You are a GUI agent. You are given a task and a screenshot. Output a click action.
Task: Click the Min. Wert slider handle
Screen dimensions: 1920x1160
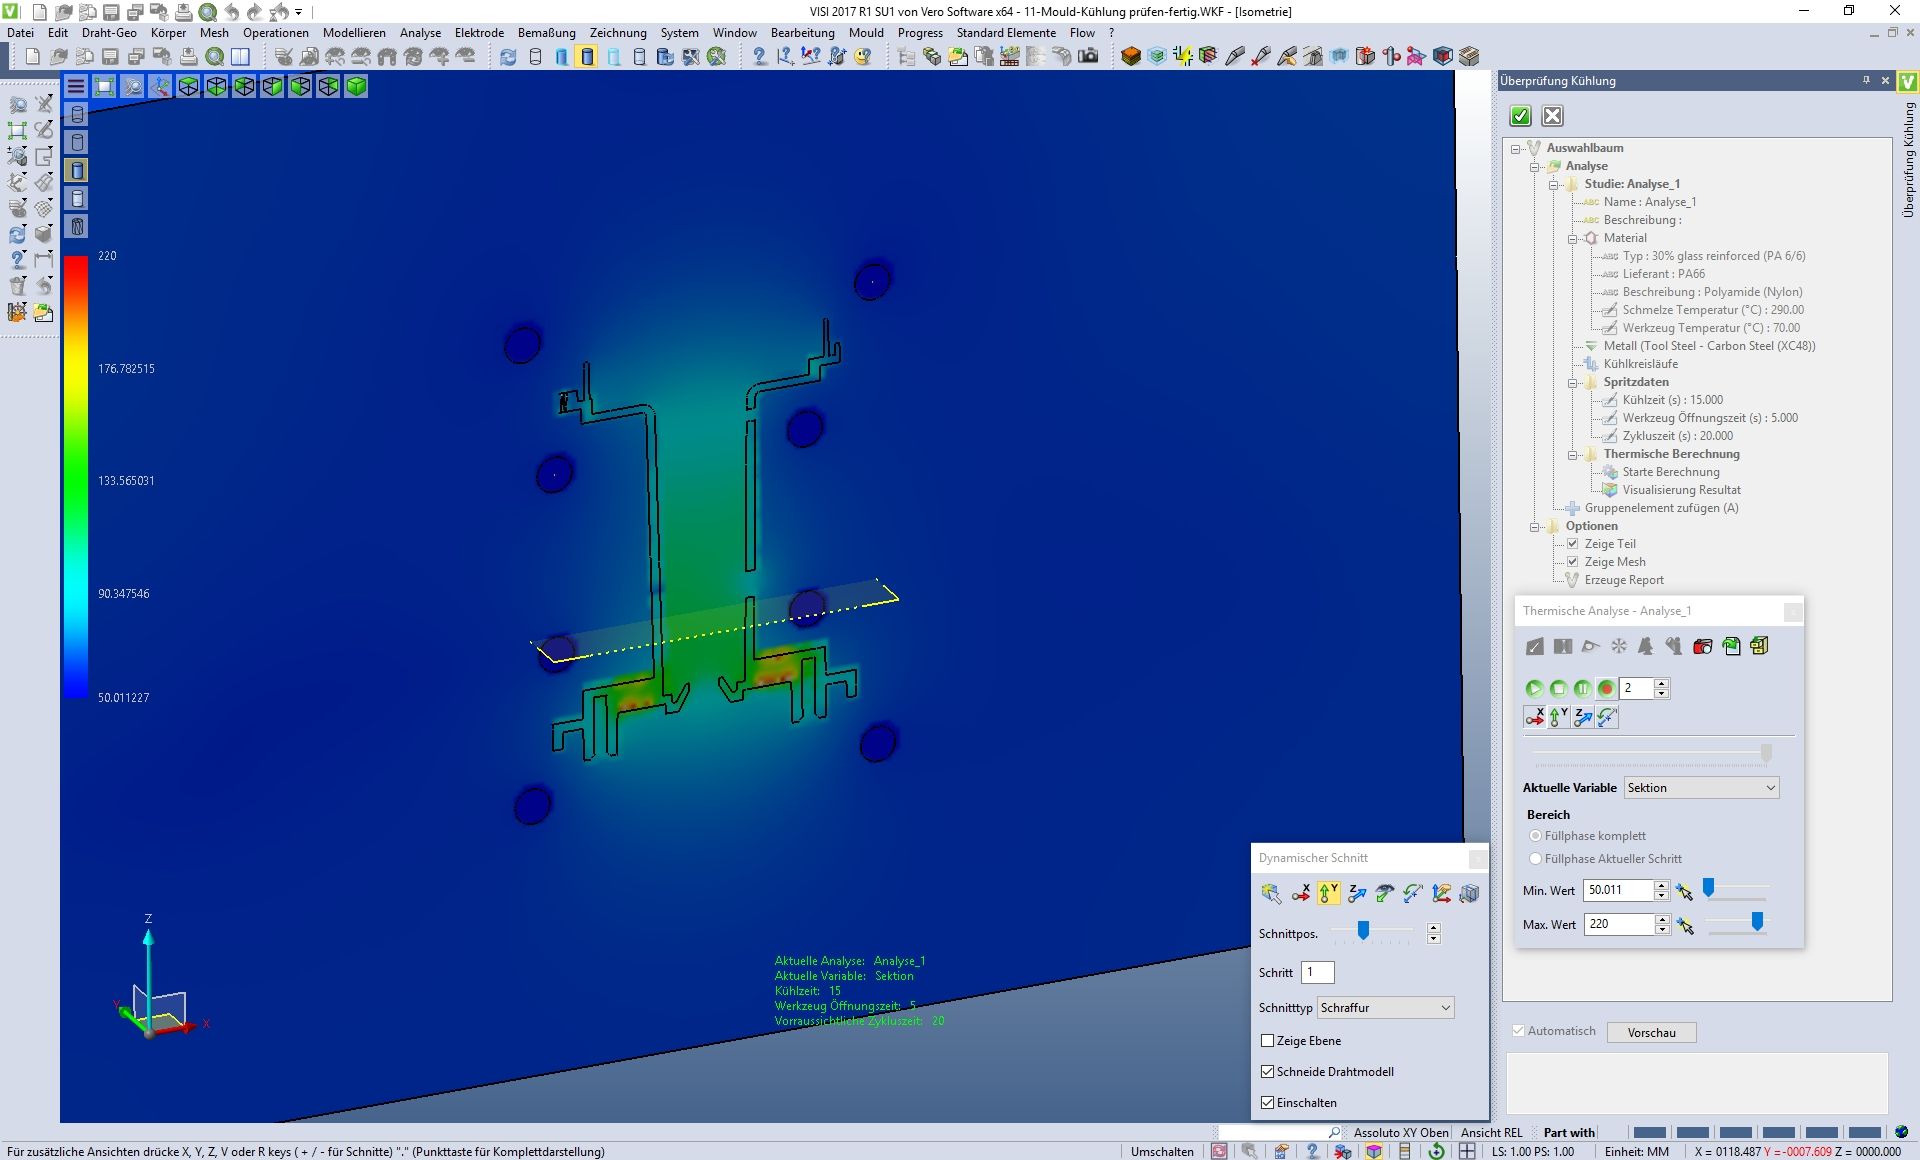pos(1709,887)
